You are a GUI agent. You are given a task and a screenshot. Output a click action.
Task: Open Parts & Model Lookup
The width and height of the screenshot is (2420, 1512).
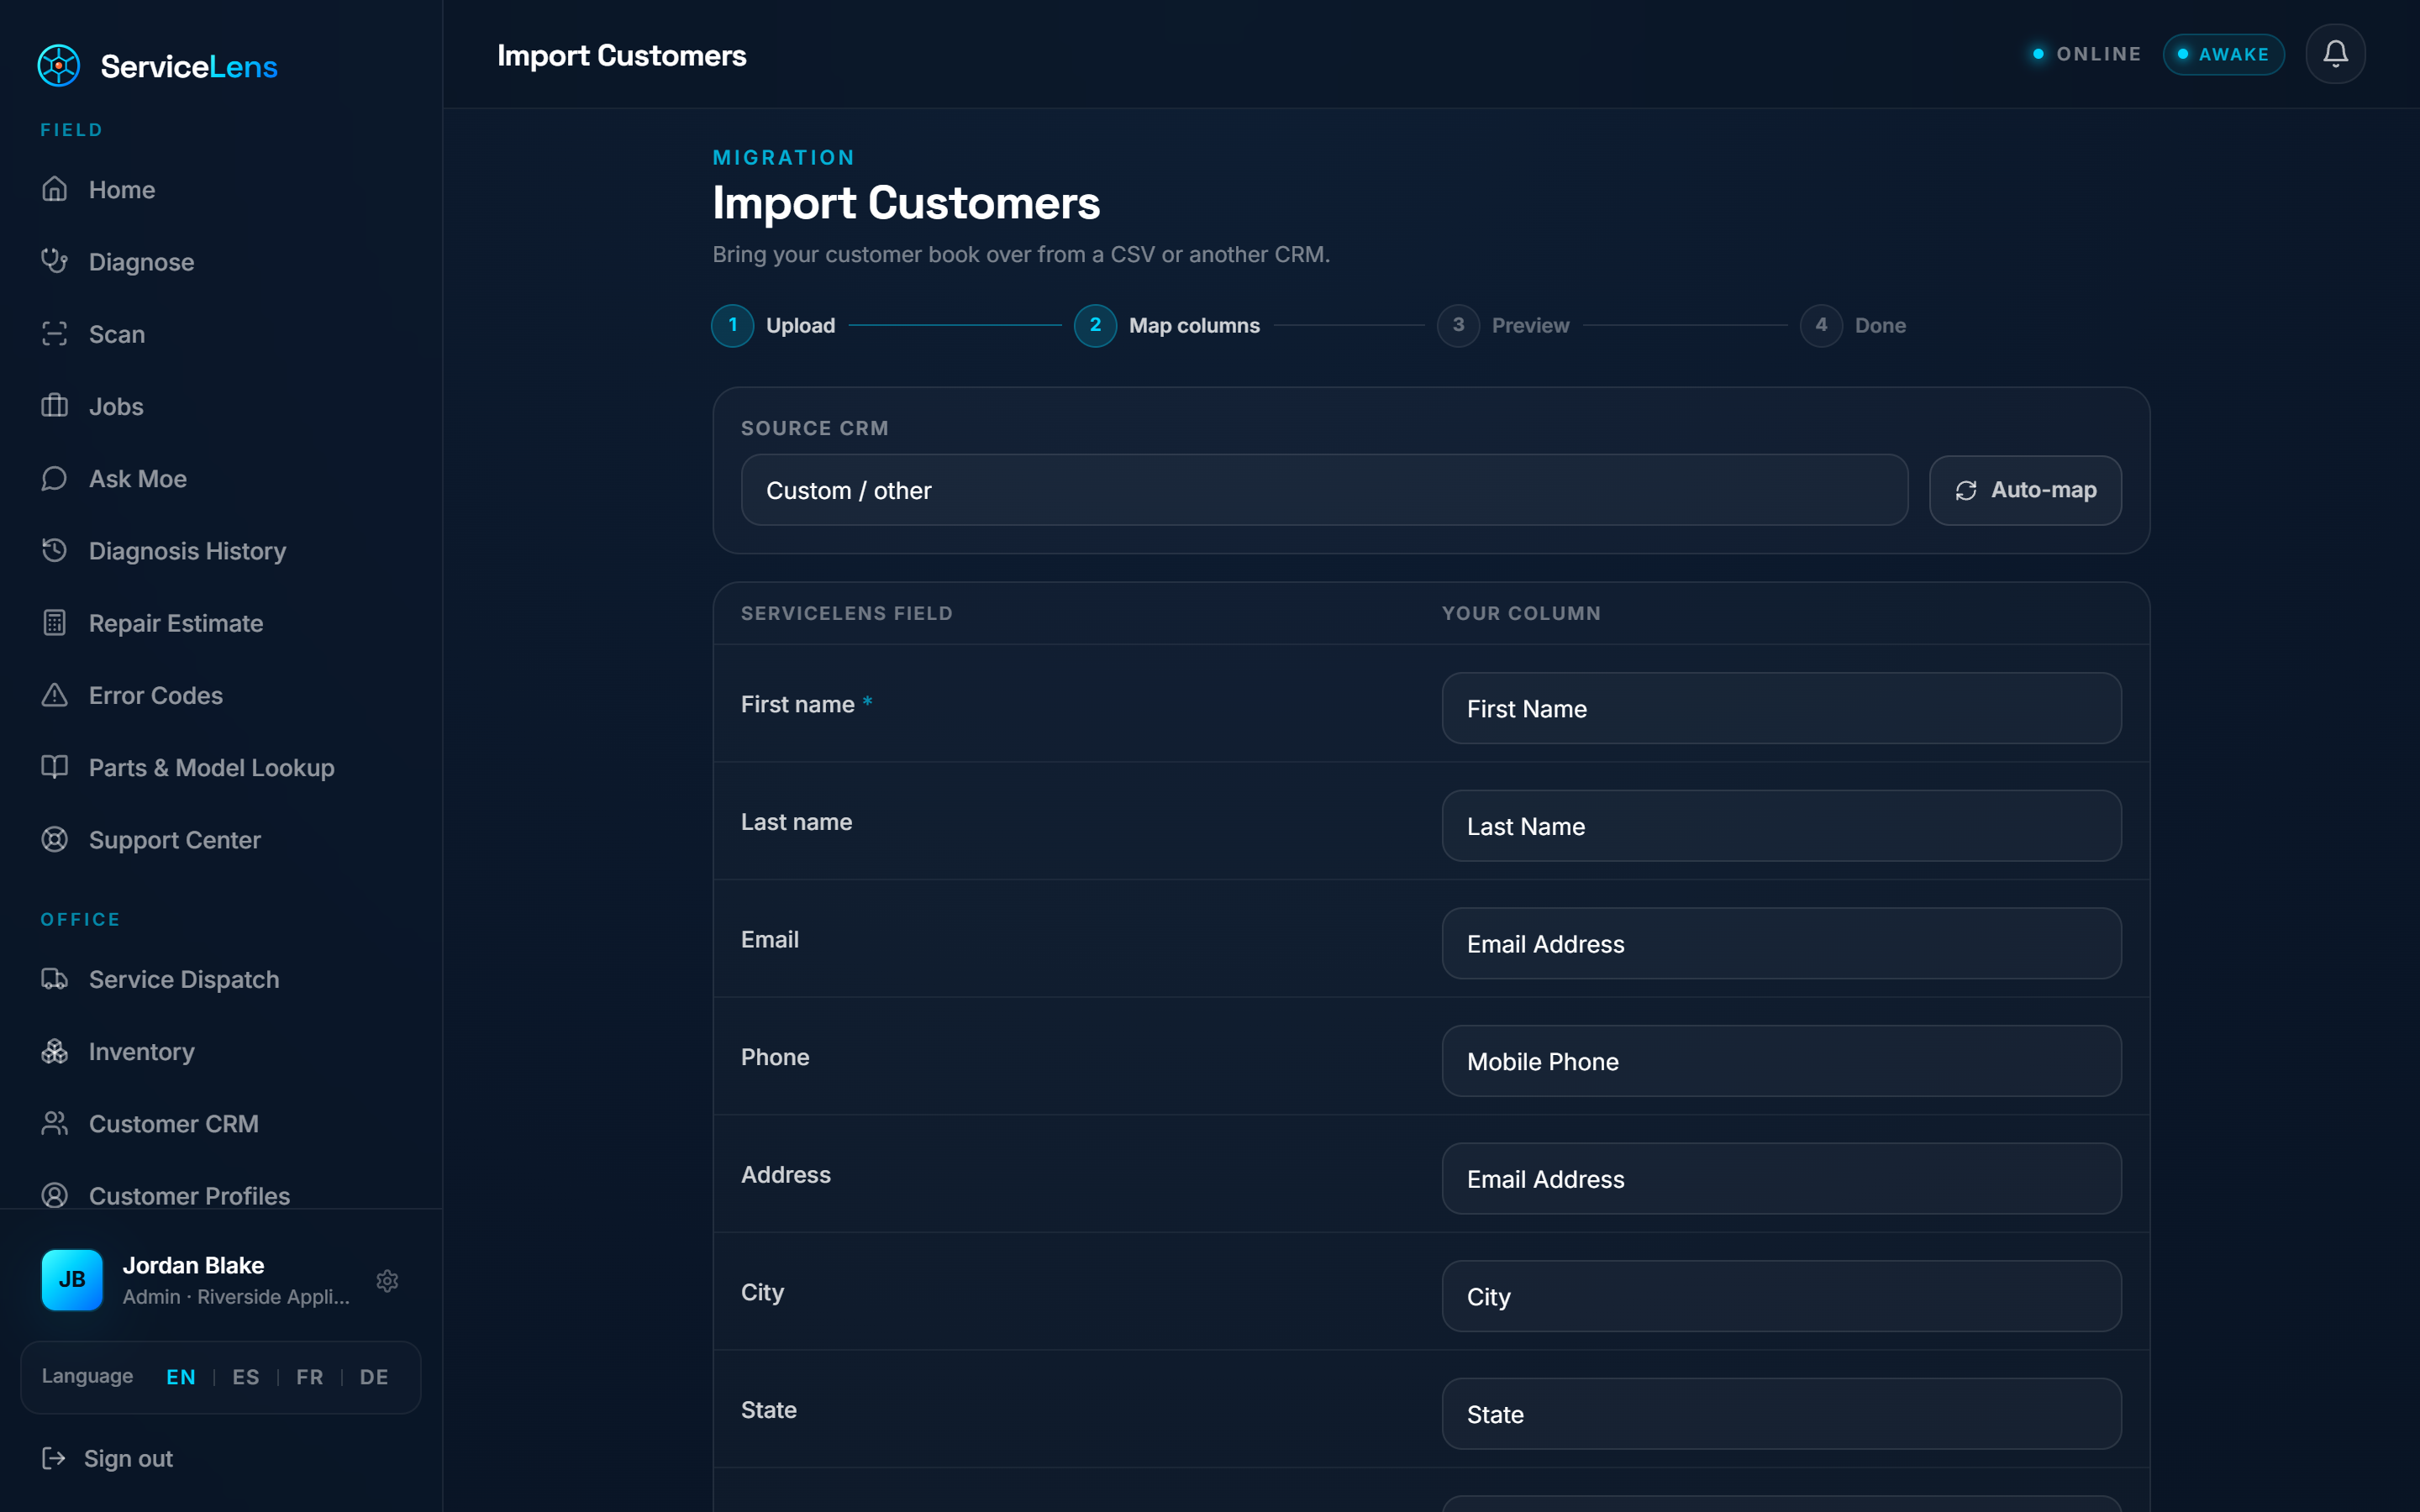pos(221,767)
